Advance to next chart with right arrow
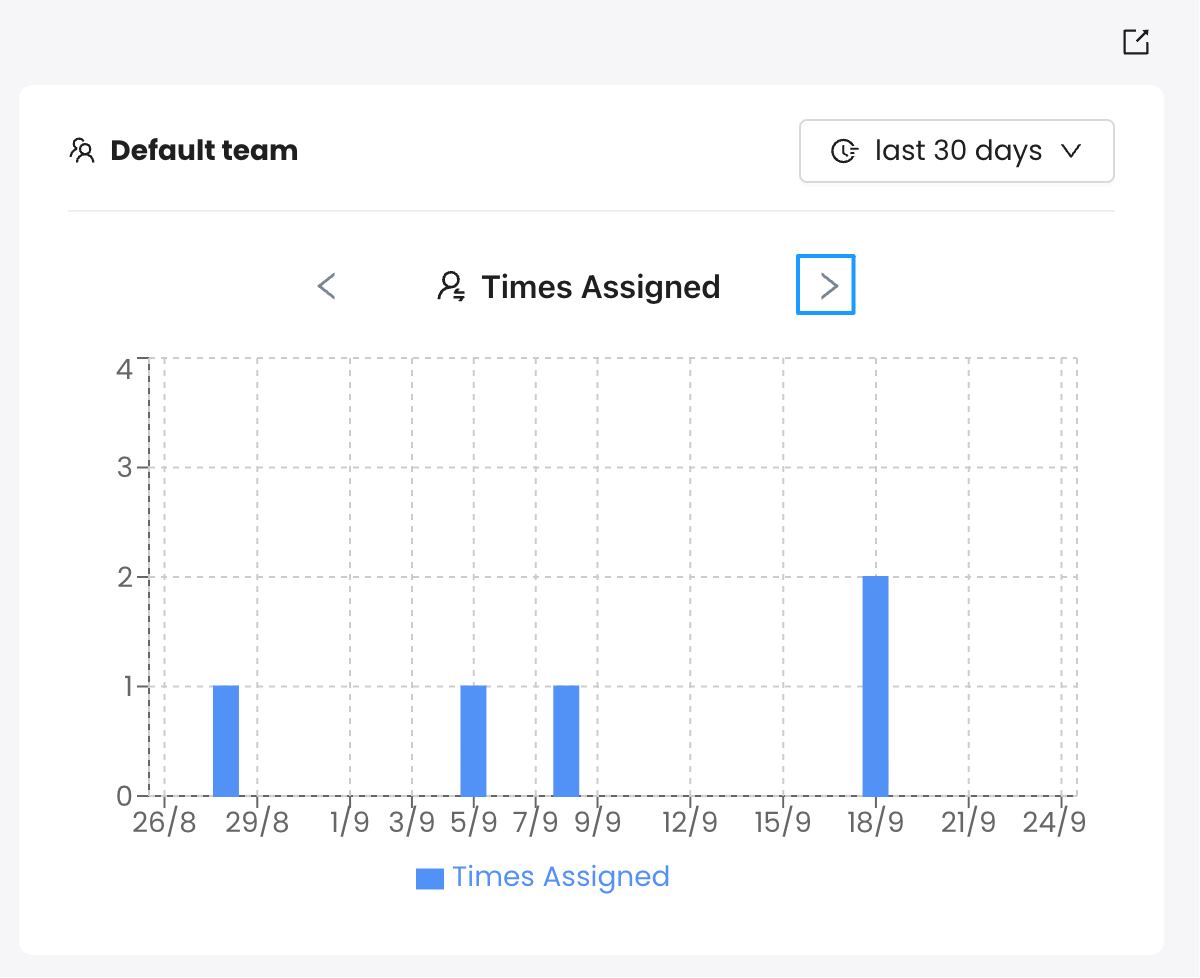The height and width of the screenshot is (978, 1200). click(x=826, y=285)
